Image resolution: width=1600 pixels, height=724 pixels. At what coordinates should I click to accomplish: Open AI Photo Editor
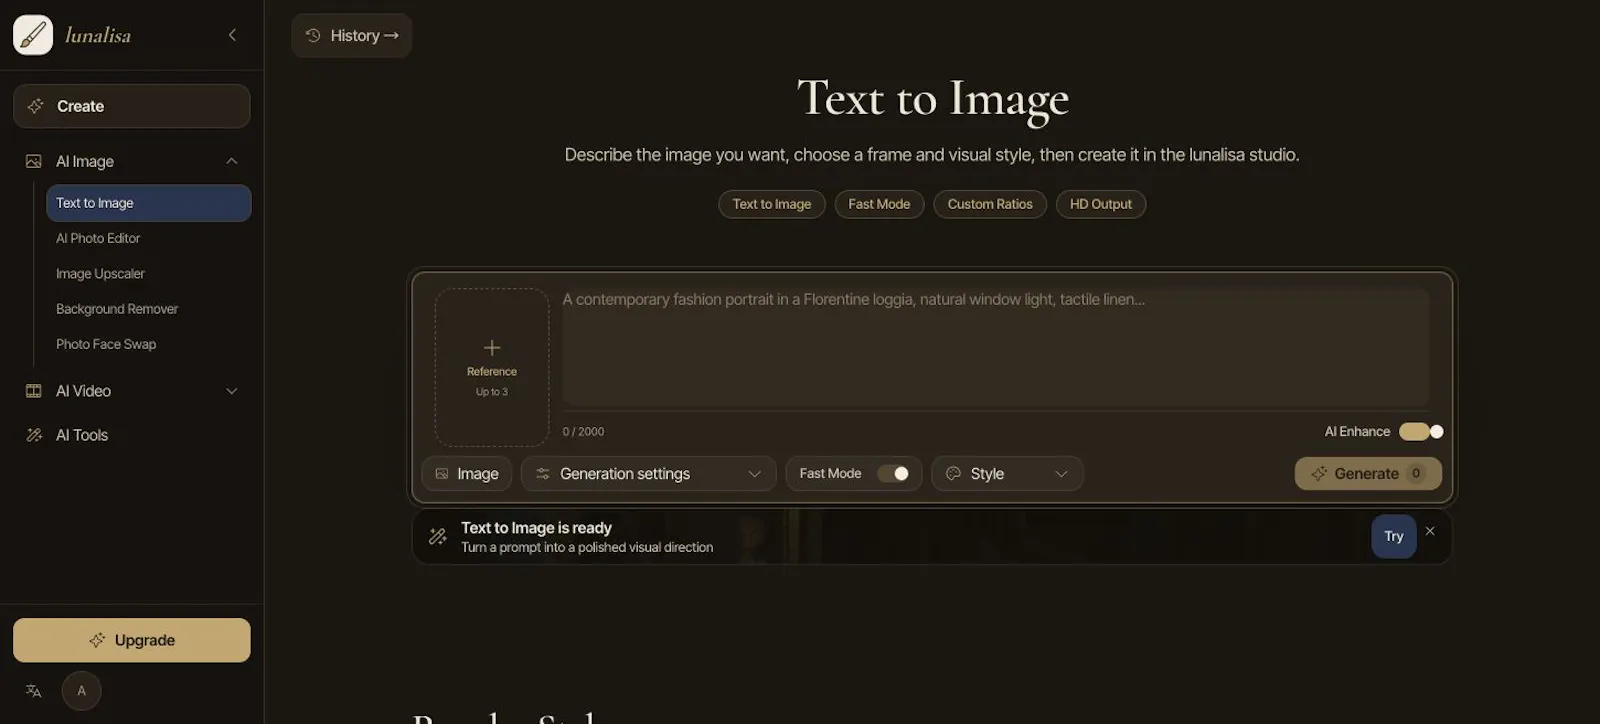[x=98, y=238]
